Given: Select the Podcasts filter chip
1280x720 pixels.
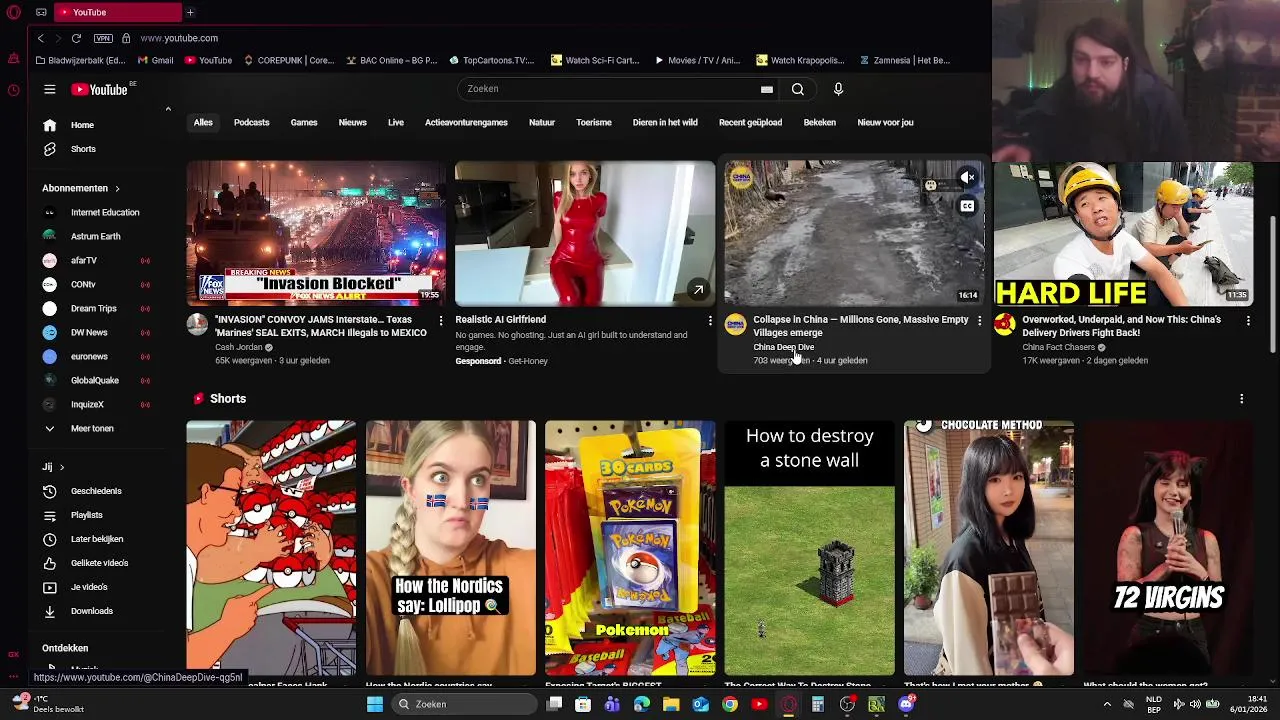Looking at the screenshot, I should tap(251, 122).
